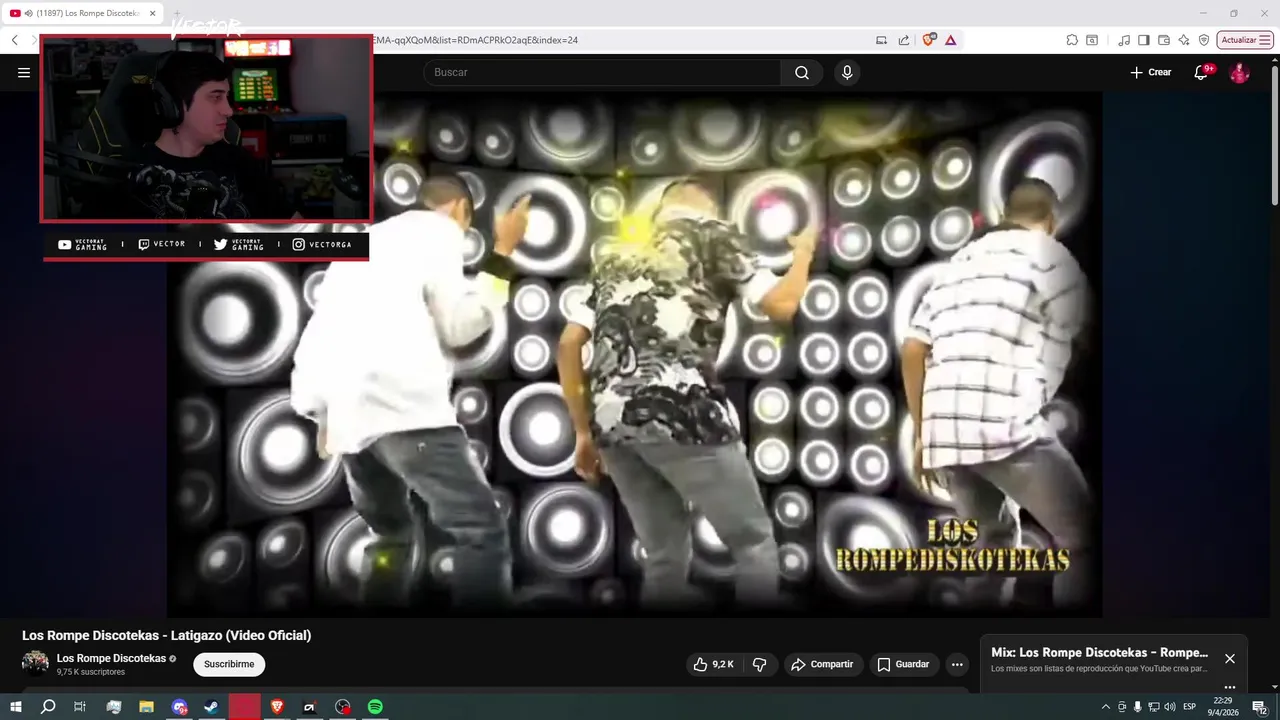Expand hidden system tray icons chevron
1280x720 pixels.
pos(1105,707)
